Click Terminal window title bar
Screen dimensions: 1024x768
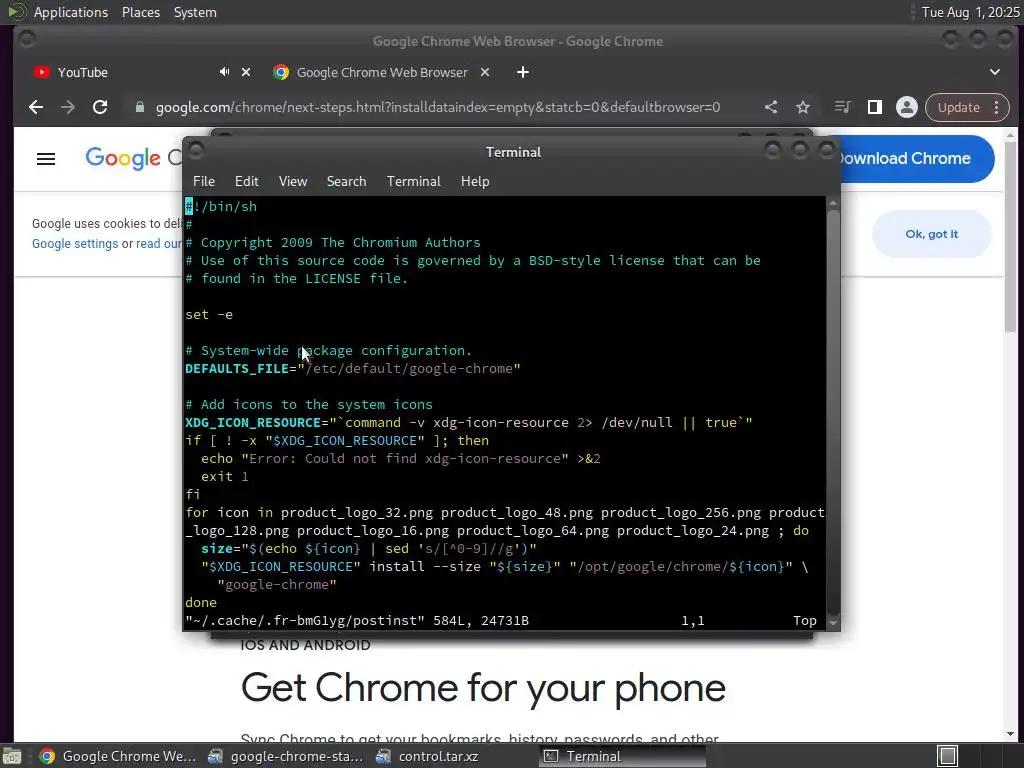513,152
